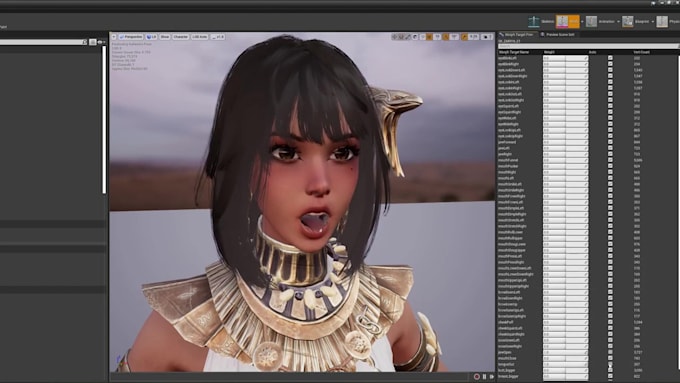The image size is (680, 383).
Task: Switch to the Animation editor mode
Action: click(600, 21)
